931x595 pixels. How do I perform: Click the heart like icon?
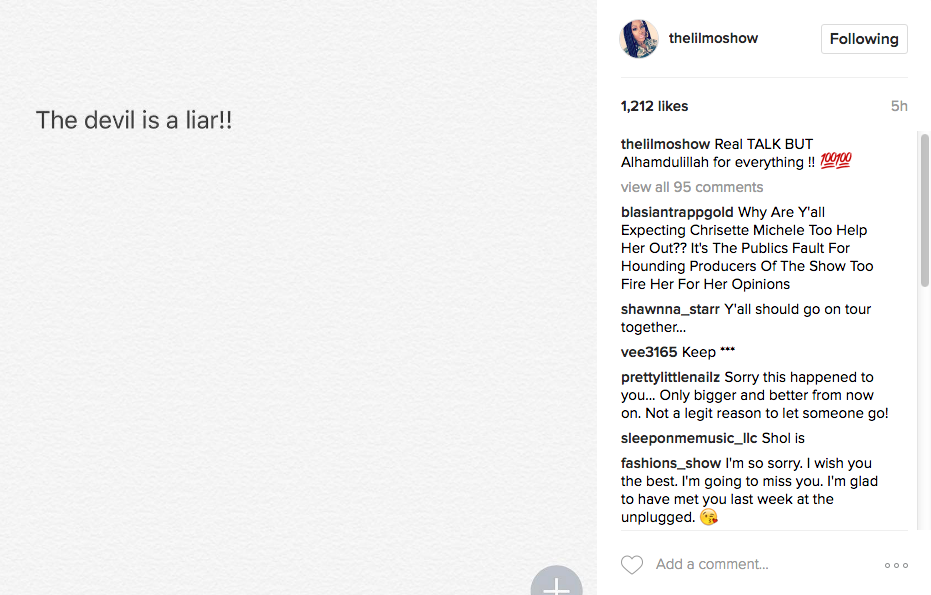click(632, 565)
